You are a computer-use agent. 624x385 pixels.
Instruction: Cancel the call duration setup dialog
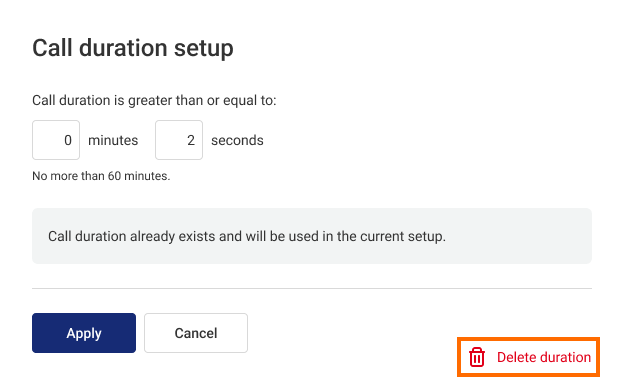[x=196, y=333]
